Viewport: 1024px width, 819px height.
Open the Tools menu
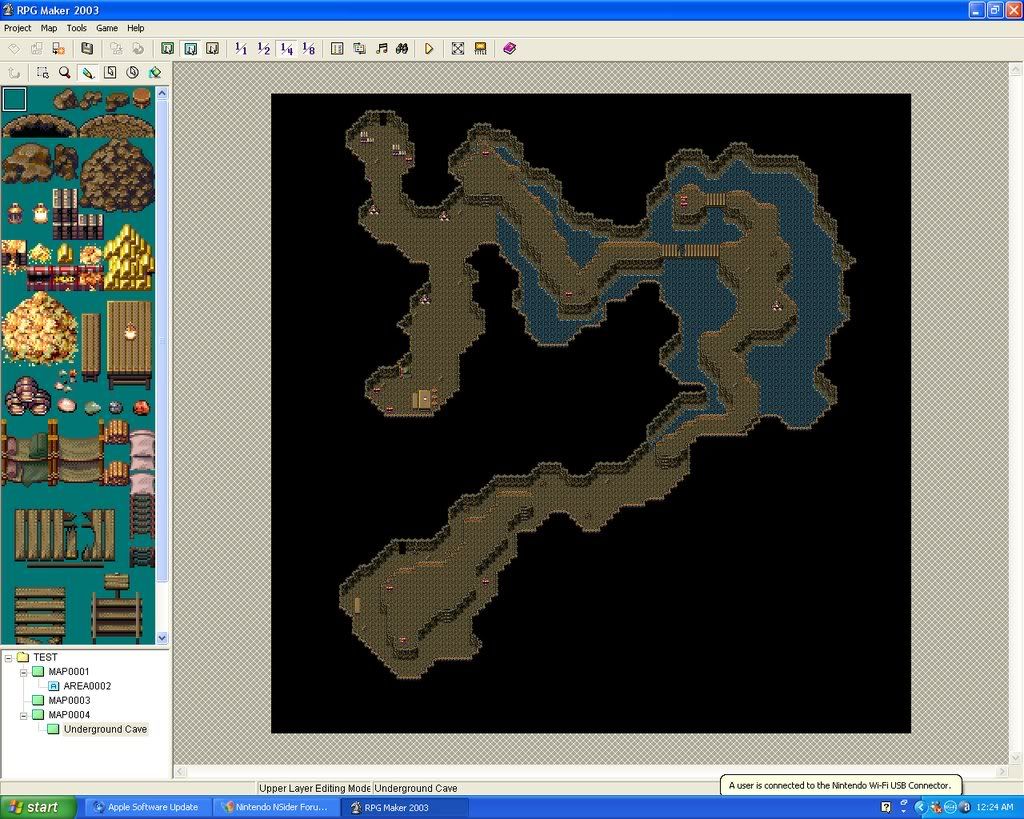tap(76, 28)
